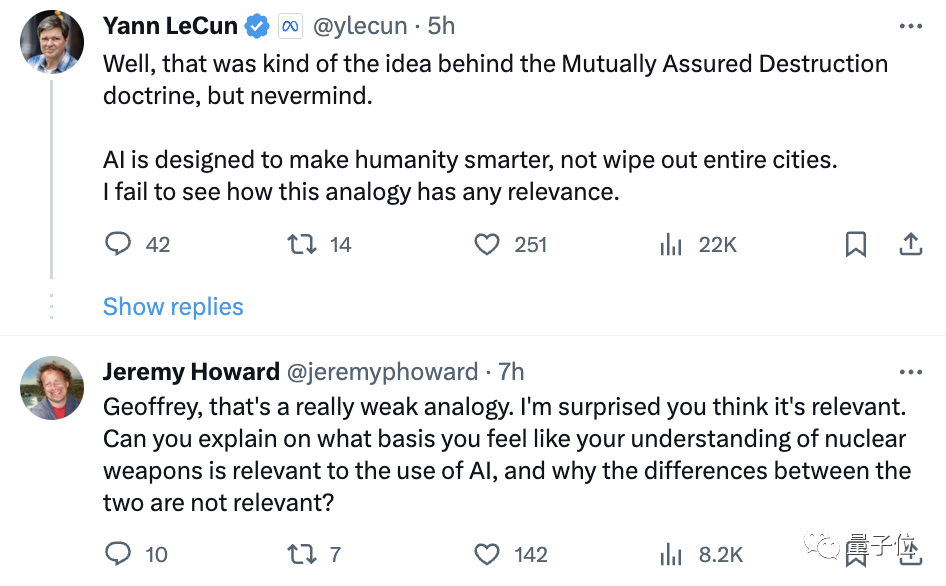This screenshot has width=946, height=586.
Task: Expand Show replies thread
Action: tap(173, 307)
